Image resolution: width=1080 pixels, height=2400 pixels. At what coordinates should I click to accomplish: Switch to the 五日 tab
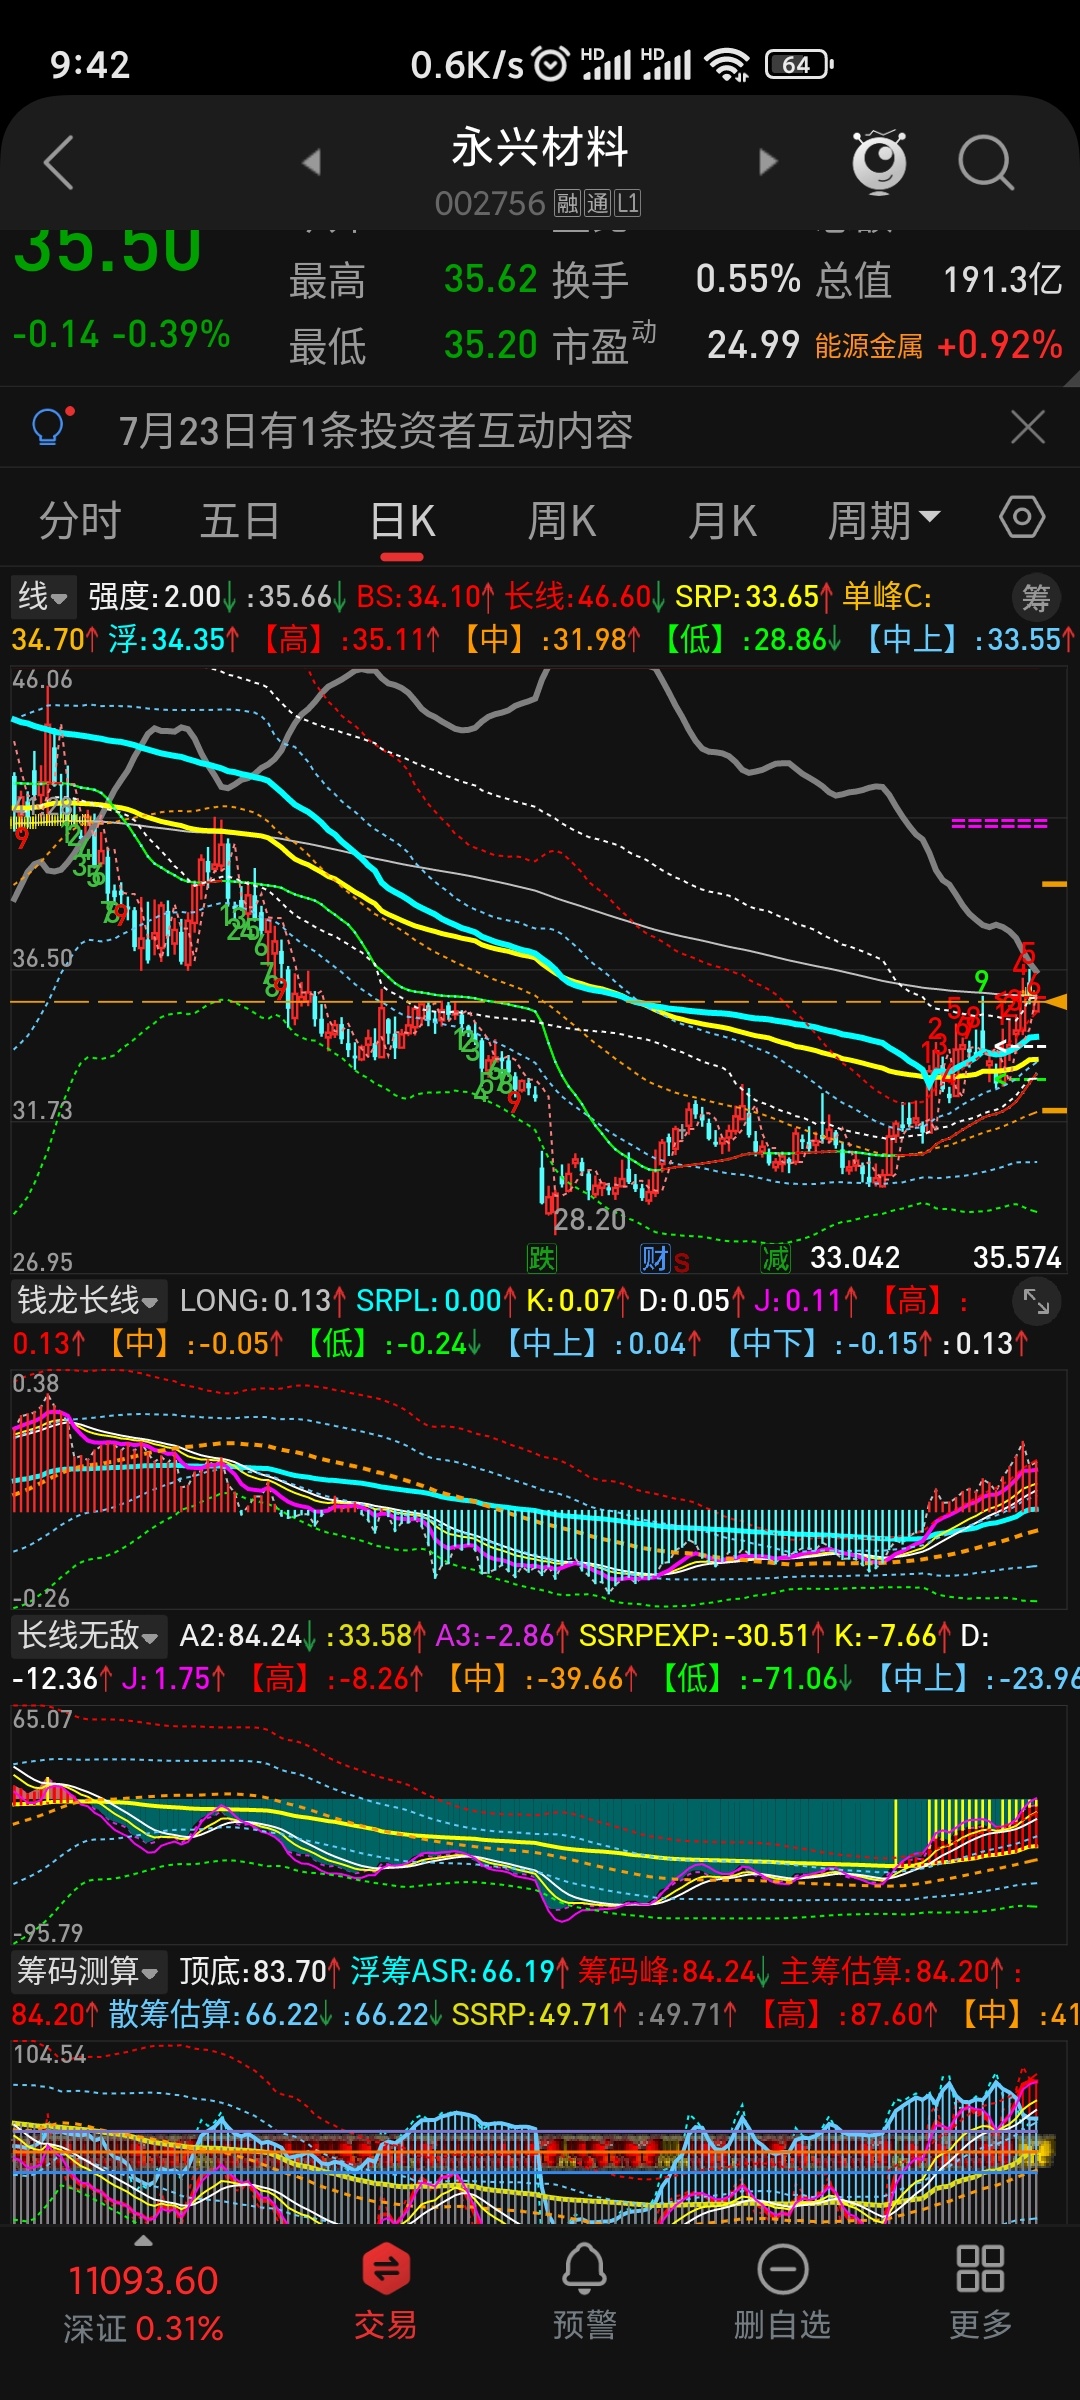240,521
